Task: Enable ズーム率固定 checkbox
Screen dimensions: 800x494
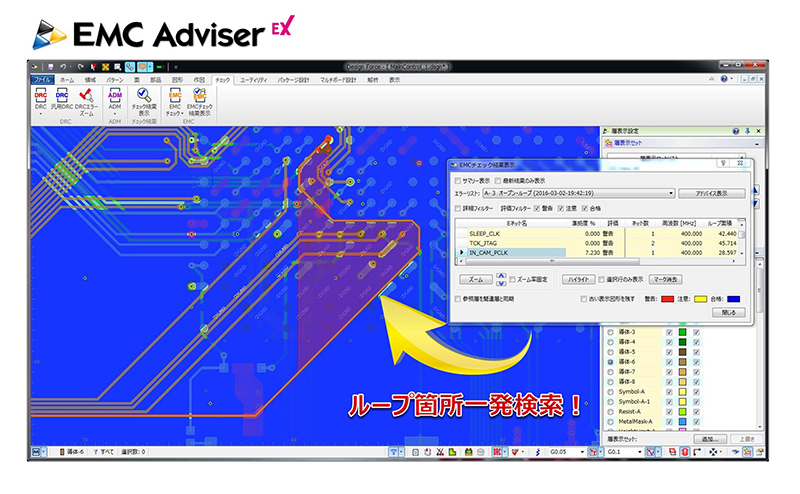Action: pos(512,280)
